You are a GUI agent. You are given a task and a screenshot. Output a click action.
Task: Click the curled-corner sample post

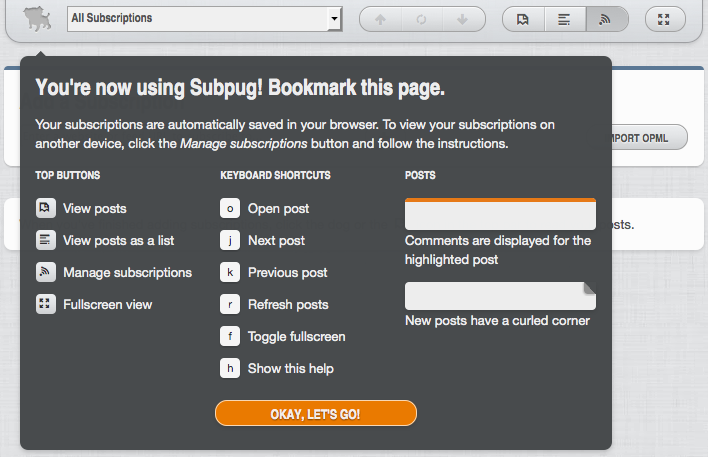[x=500, y=296]
